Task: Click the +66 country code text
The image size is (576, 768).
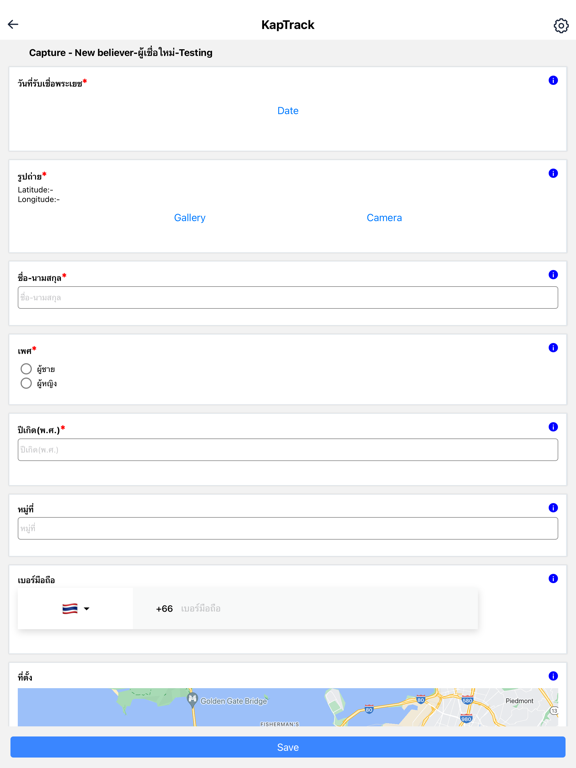Action: pos(164,609)
